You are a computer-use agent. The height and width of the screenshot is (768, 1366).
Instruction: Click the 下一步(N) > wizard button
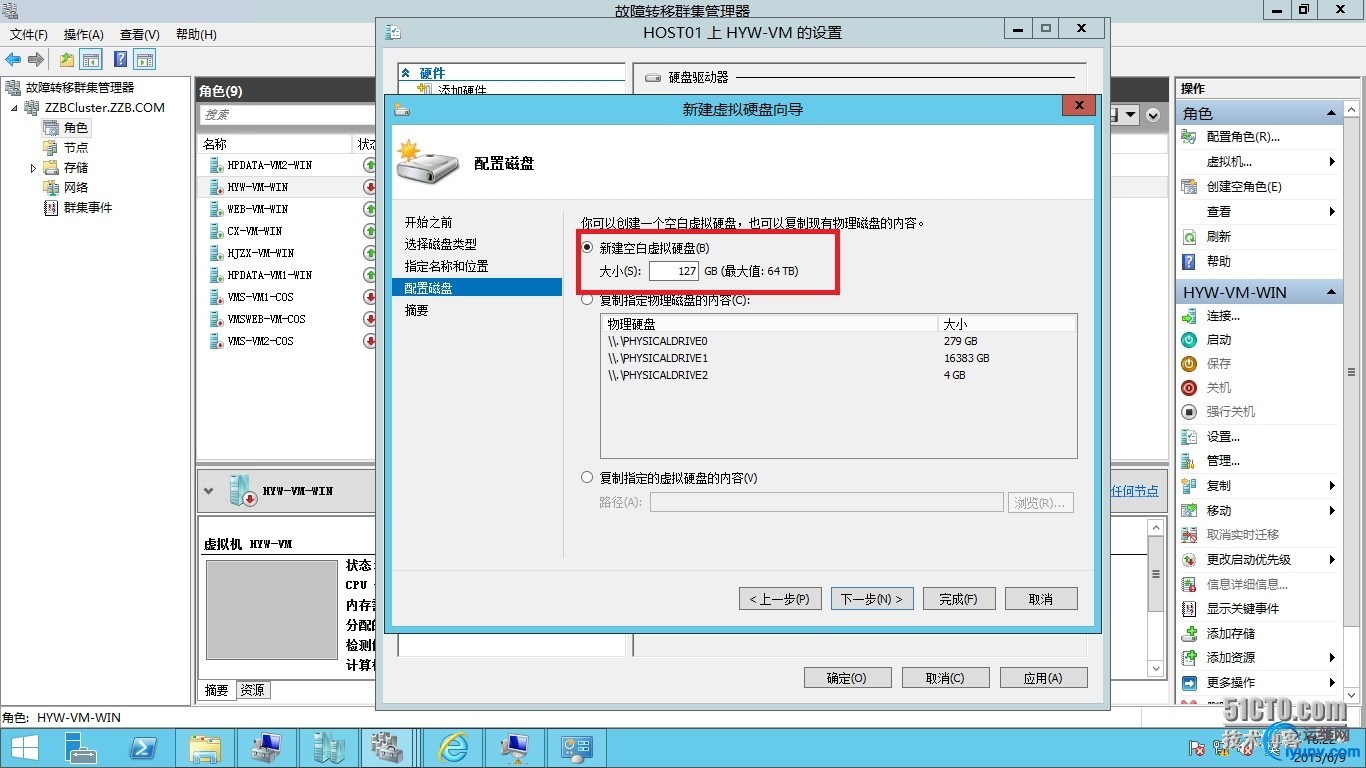tap(872, 599)
